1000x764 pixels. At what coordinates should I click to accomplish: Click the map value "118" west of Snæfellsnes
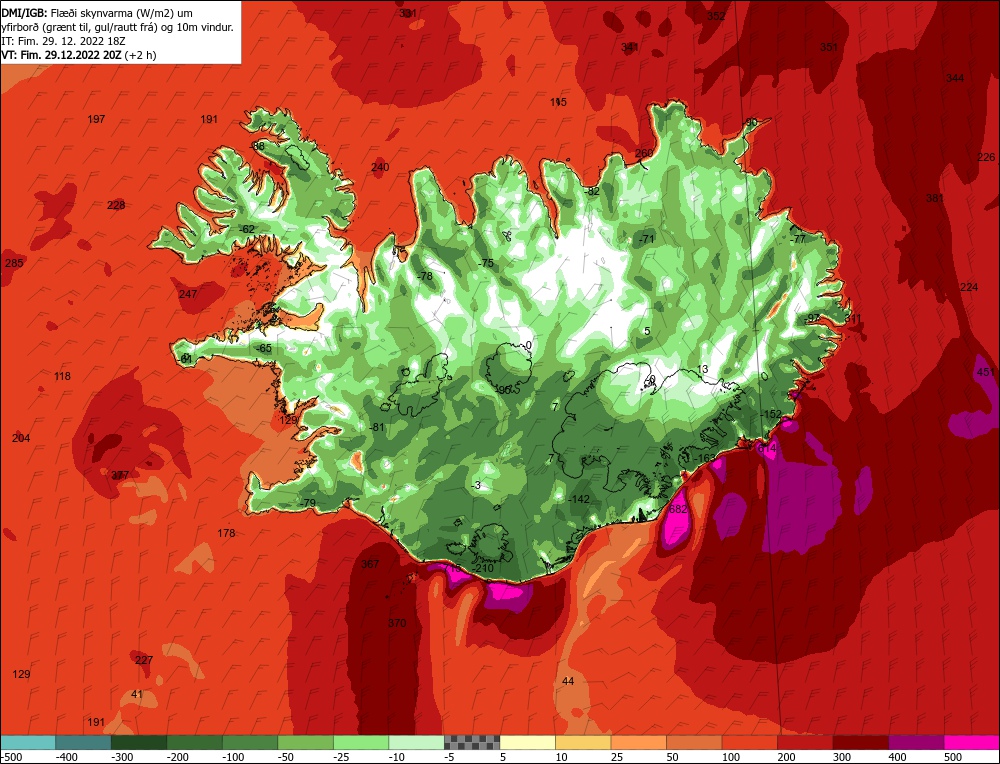pyautogui.click(x=62, y=376)
